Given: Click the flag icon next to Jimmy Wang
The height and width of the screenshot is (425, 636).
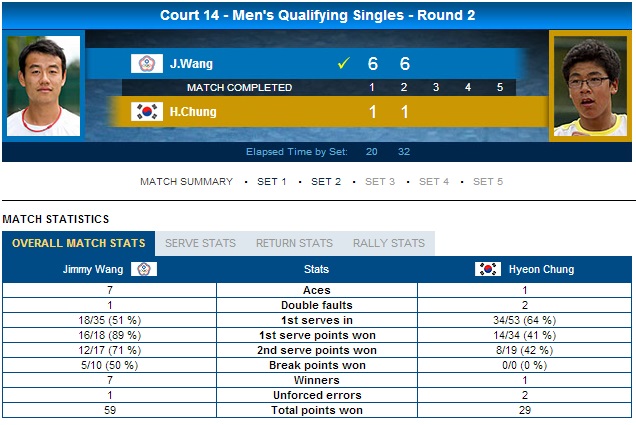Looking at the screenshot, I should point(144,269).
